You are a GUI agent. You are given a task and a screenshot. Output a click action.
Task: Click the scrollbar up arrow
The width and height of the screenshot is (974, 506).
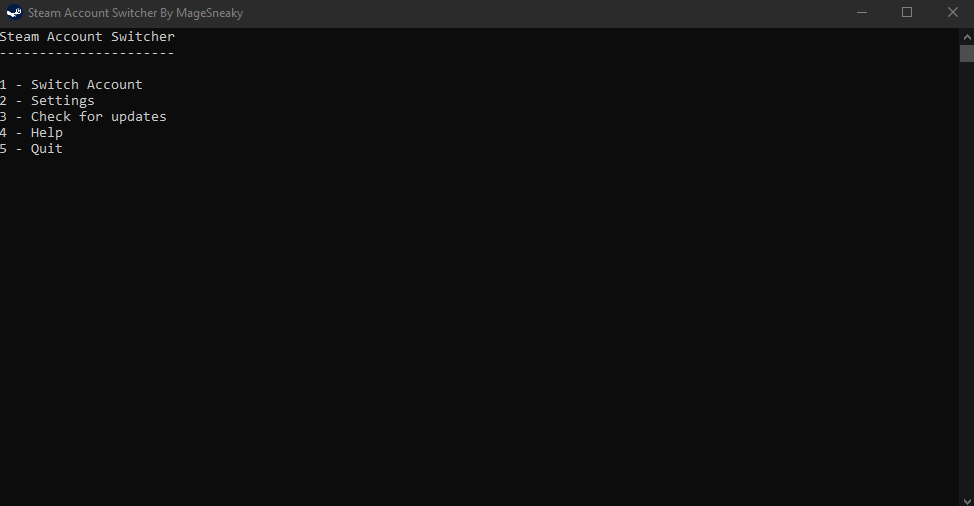pos(967,37)
